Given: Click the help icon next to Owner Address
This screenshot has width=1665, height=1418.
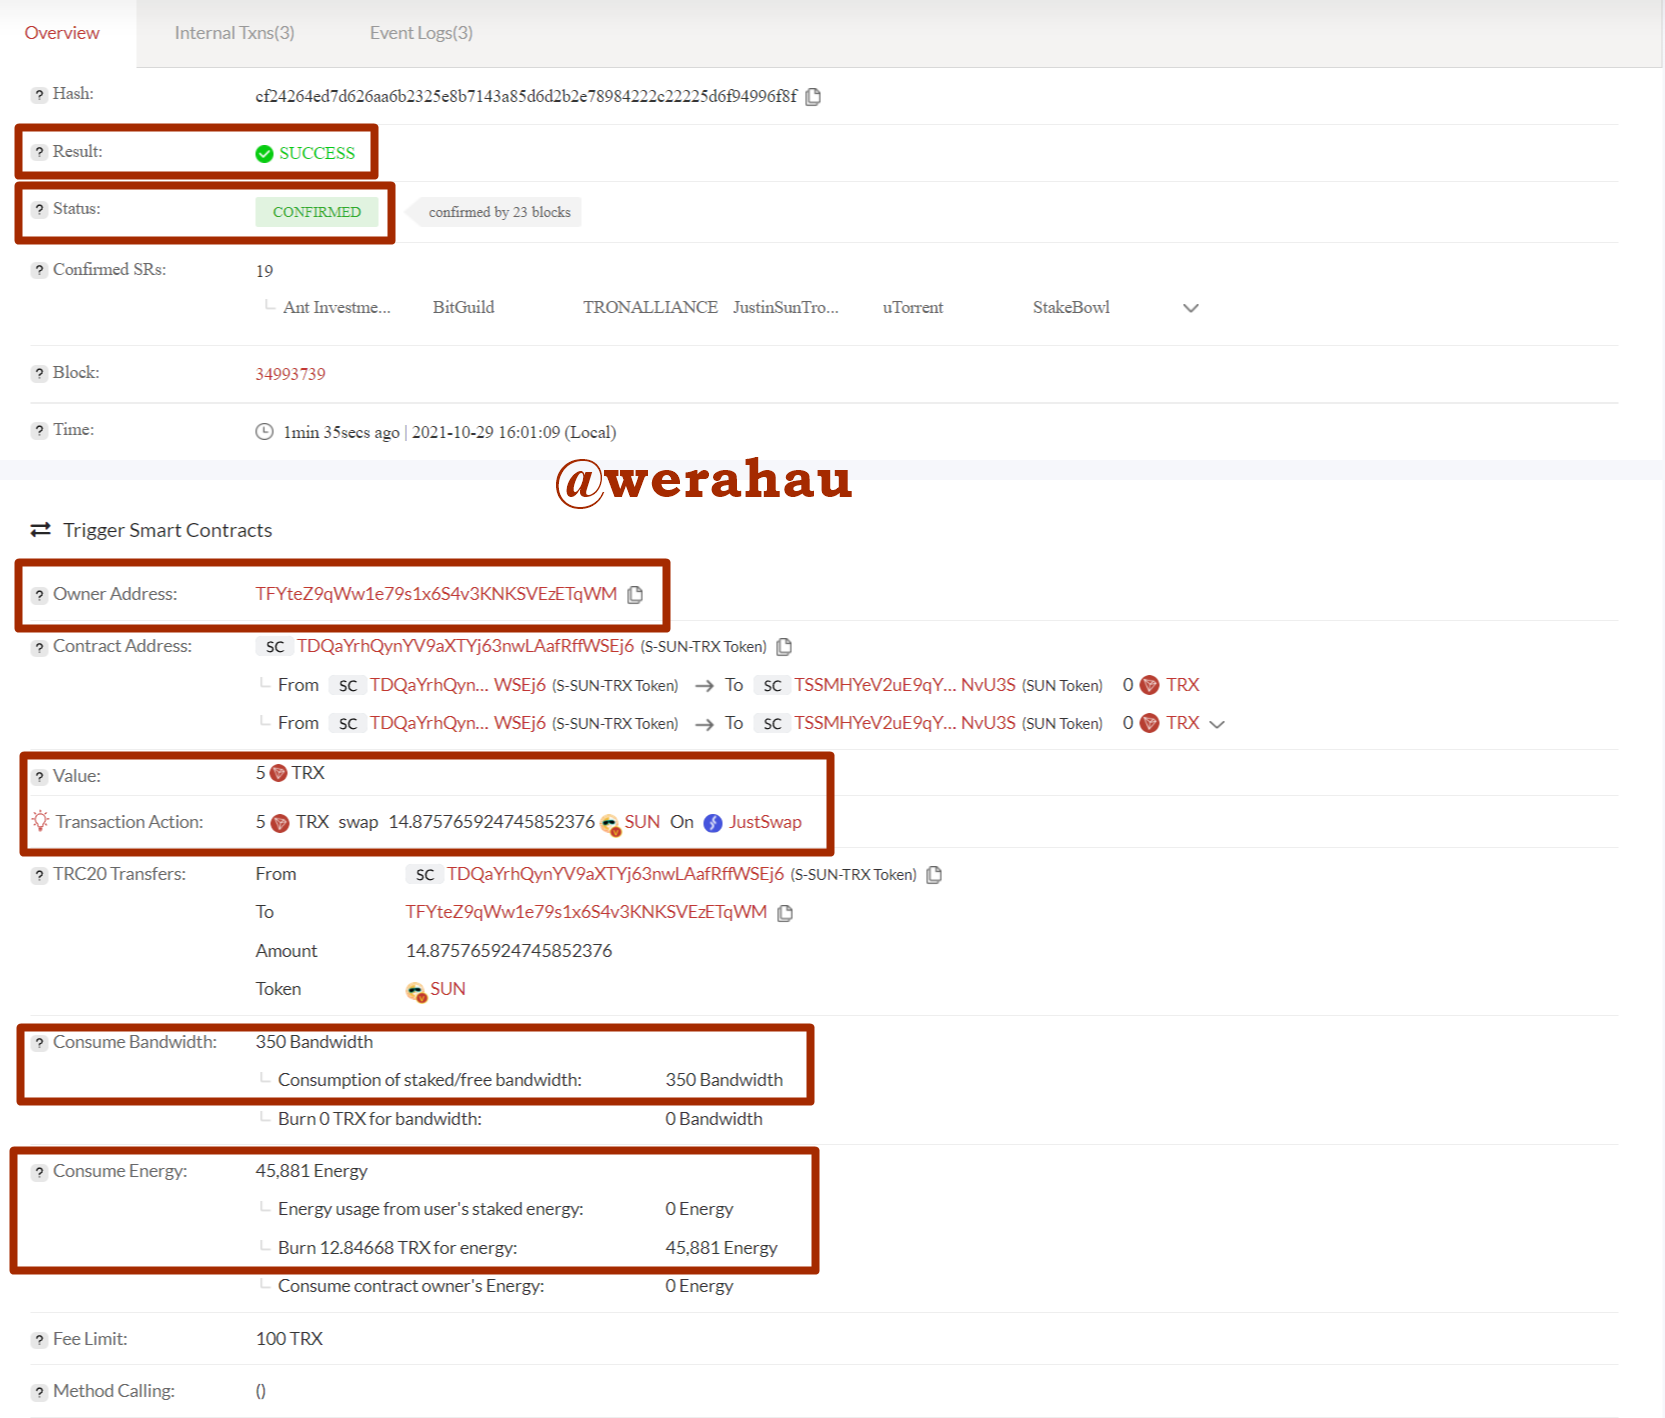Looking at the screenshot, I should pyautogui.click(x=39, y=595).
